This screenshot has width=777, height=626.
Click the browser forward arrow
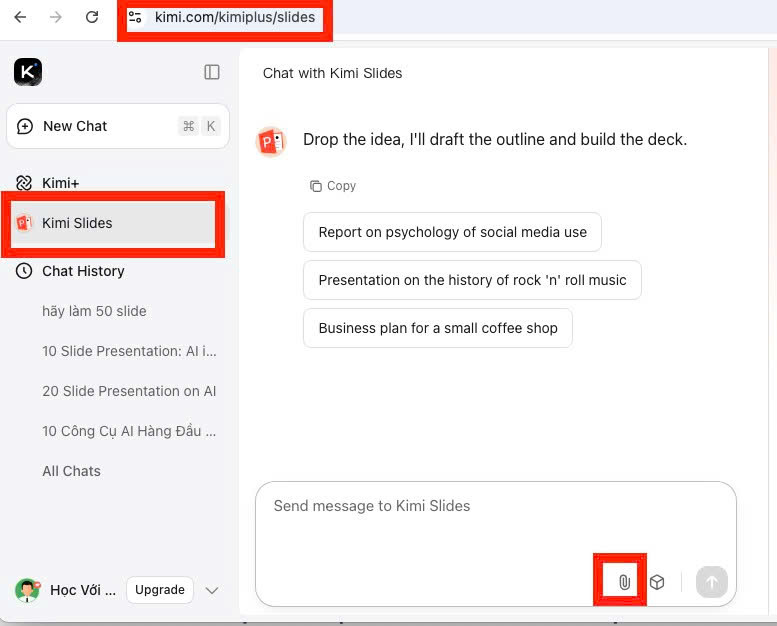pyautogui.click(x=56, y=17)
